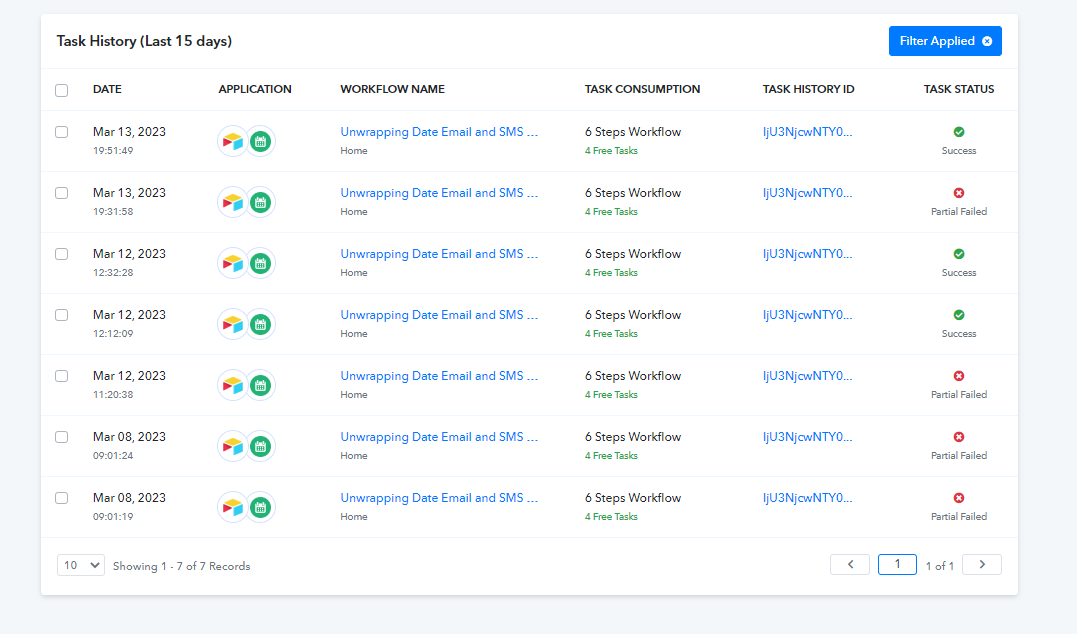
Task: Click Airtable icon in 09:01:24 row
Action: (233, 446)
